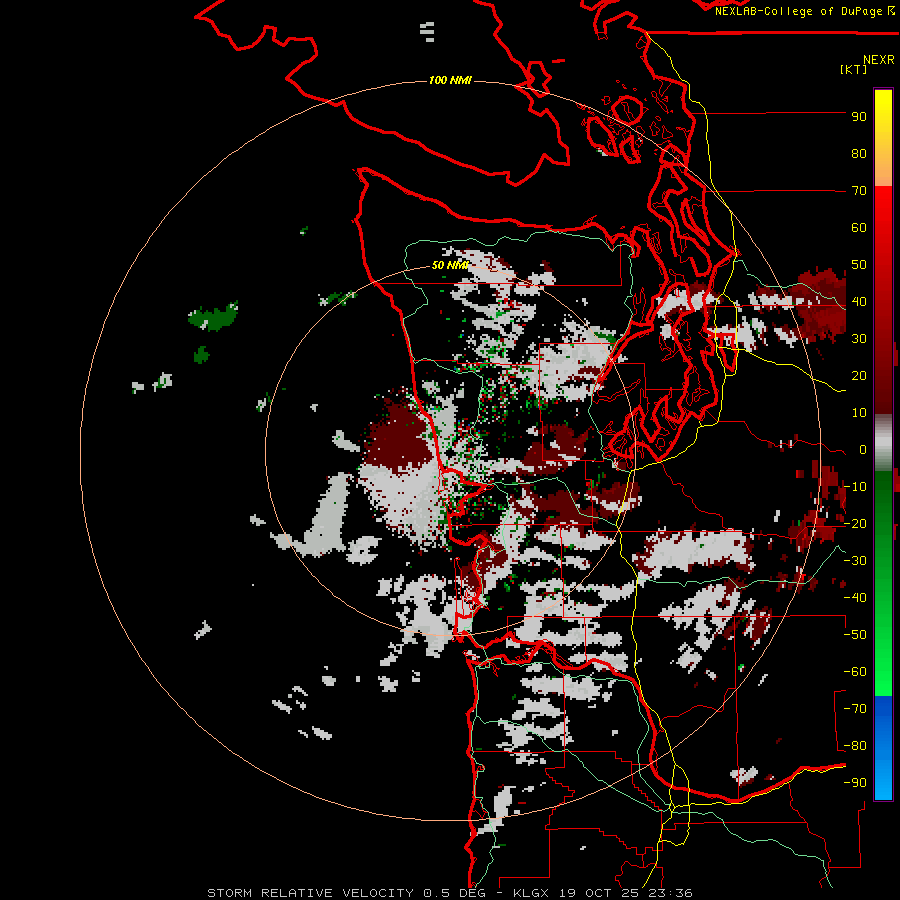The image size is (900, 900).
Task: Click the 0.5 DEG tilt text
Action: tap(455, 893)
